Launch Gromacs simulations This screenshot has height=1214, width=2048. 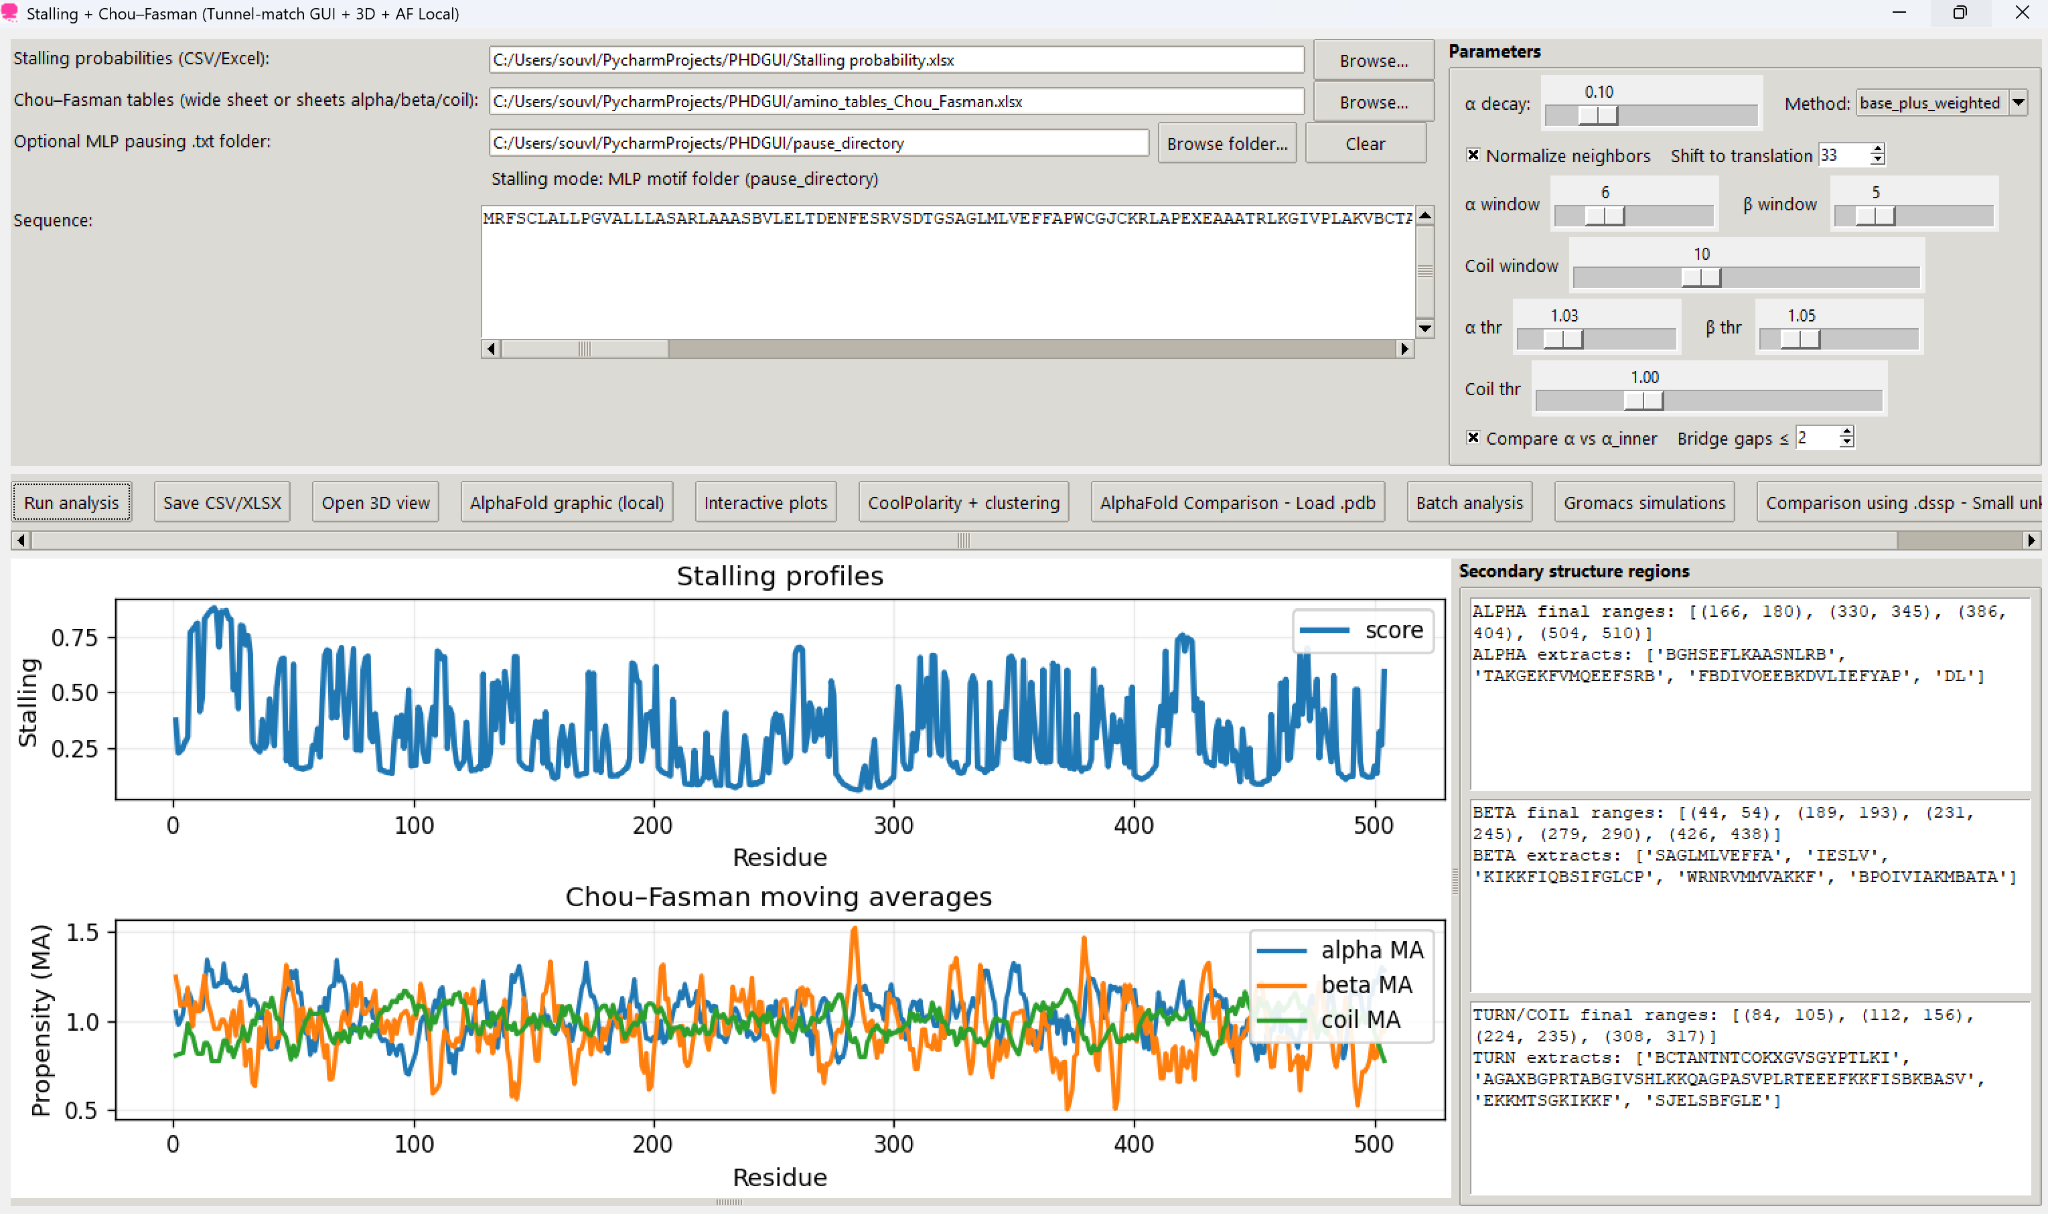pyautogui.click(x=1644, y=502)
